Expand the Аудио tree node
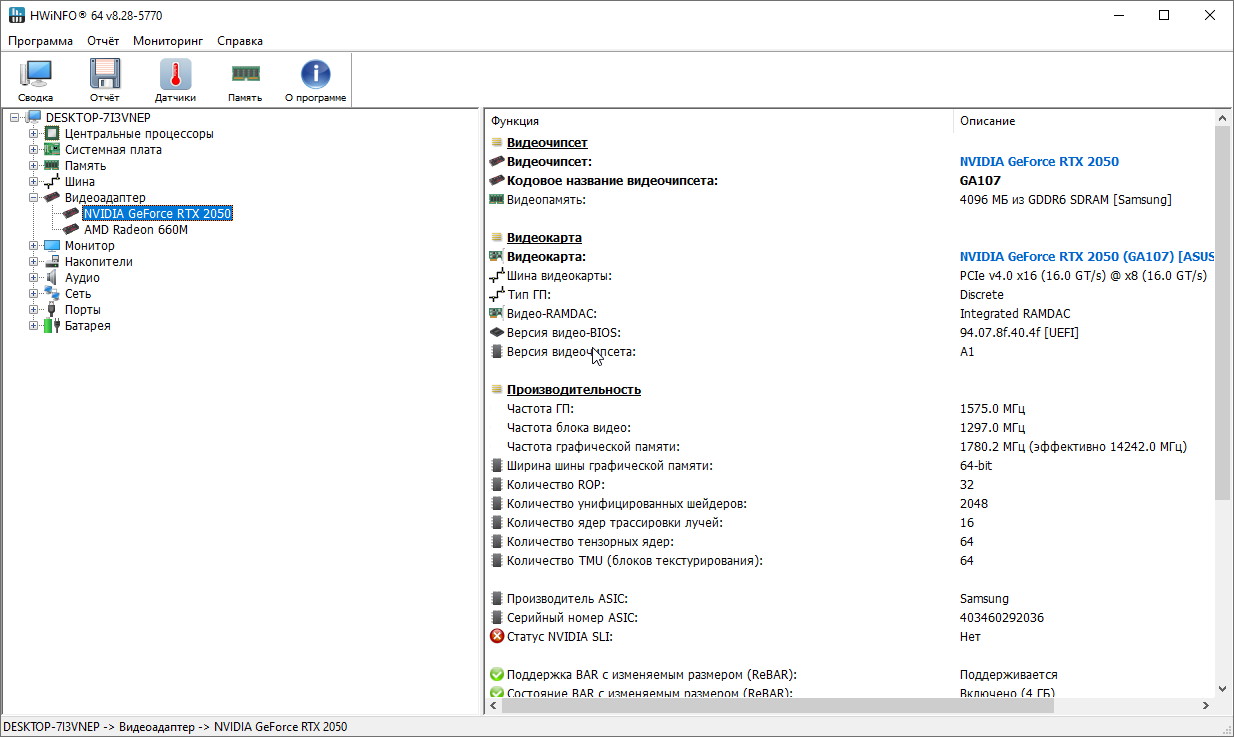Viewport: 1234px width, 737px height. point(33,278)
